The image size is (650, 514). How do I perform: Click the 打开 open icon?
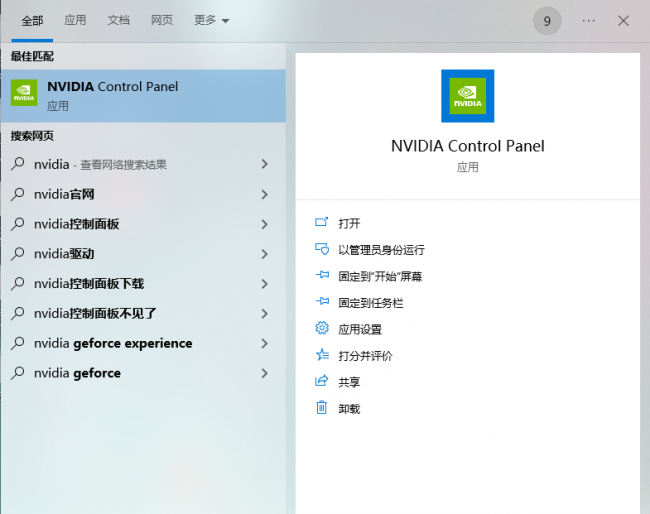point(322,222)
